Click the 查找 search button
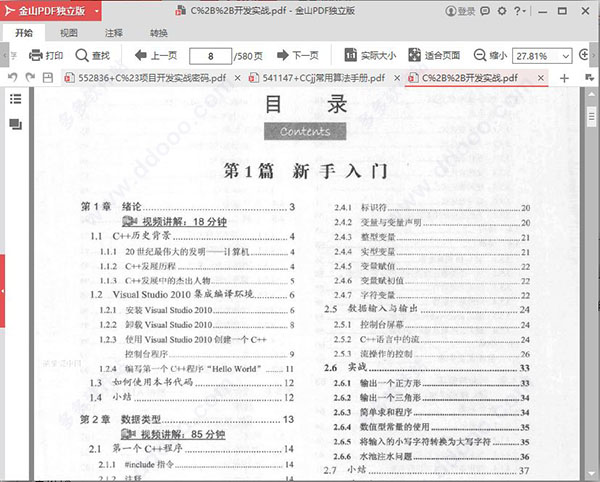Image resolution: width=600 pixels, height=482 pixels. 93,56
